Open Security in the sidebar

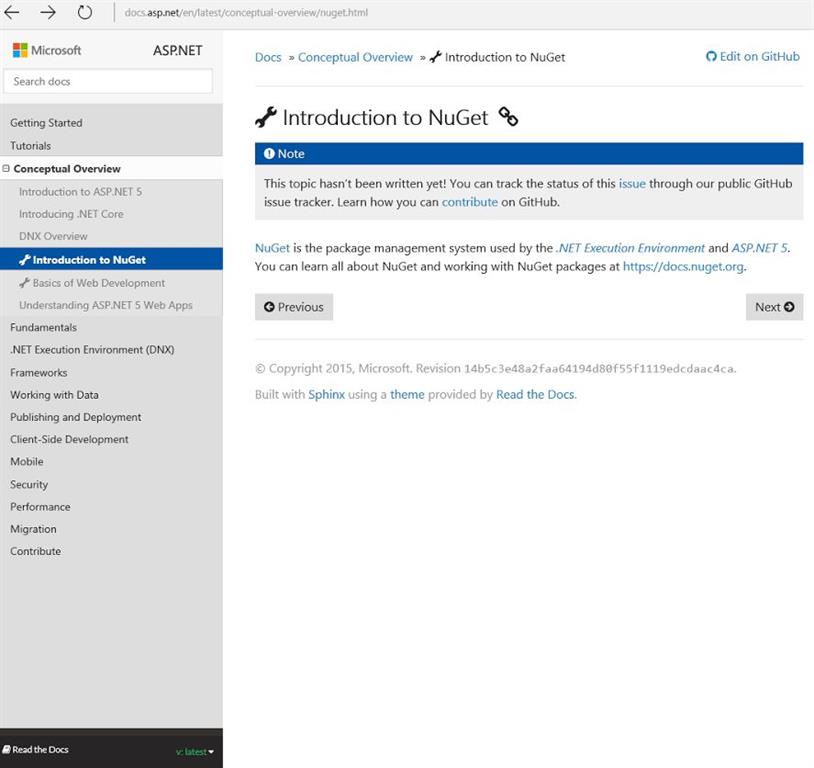[29, 484]
